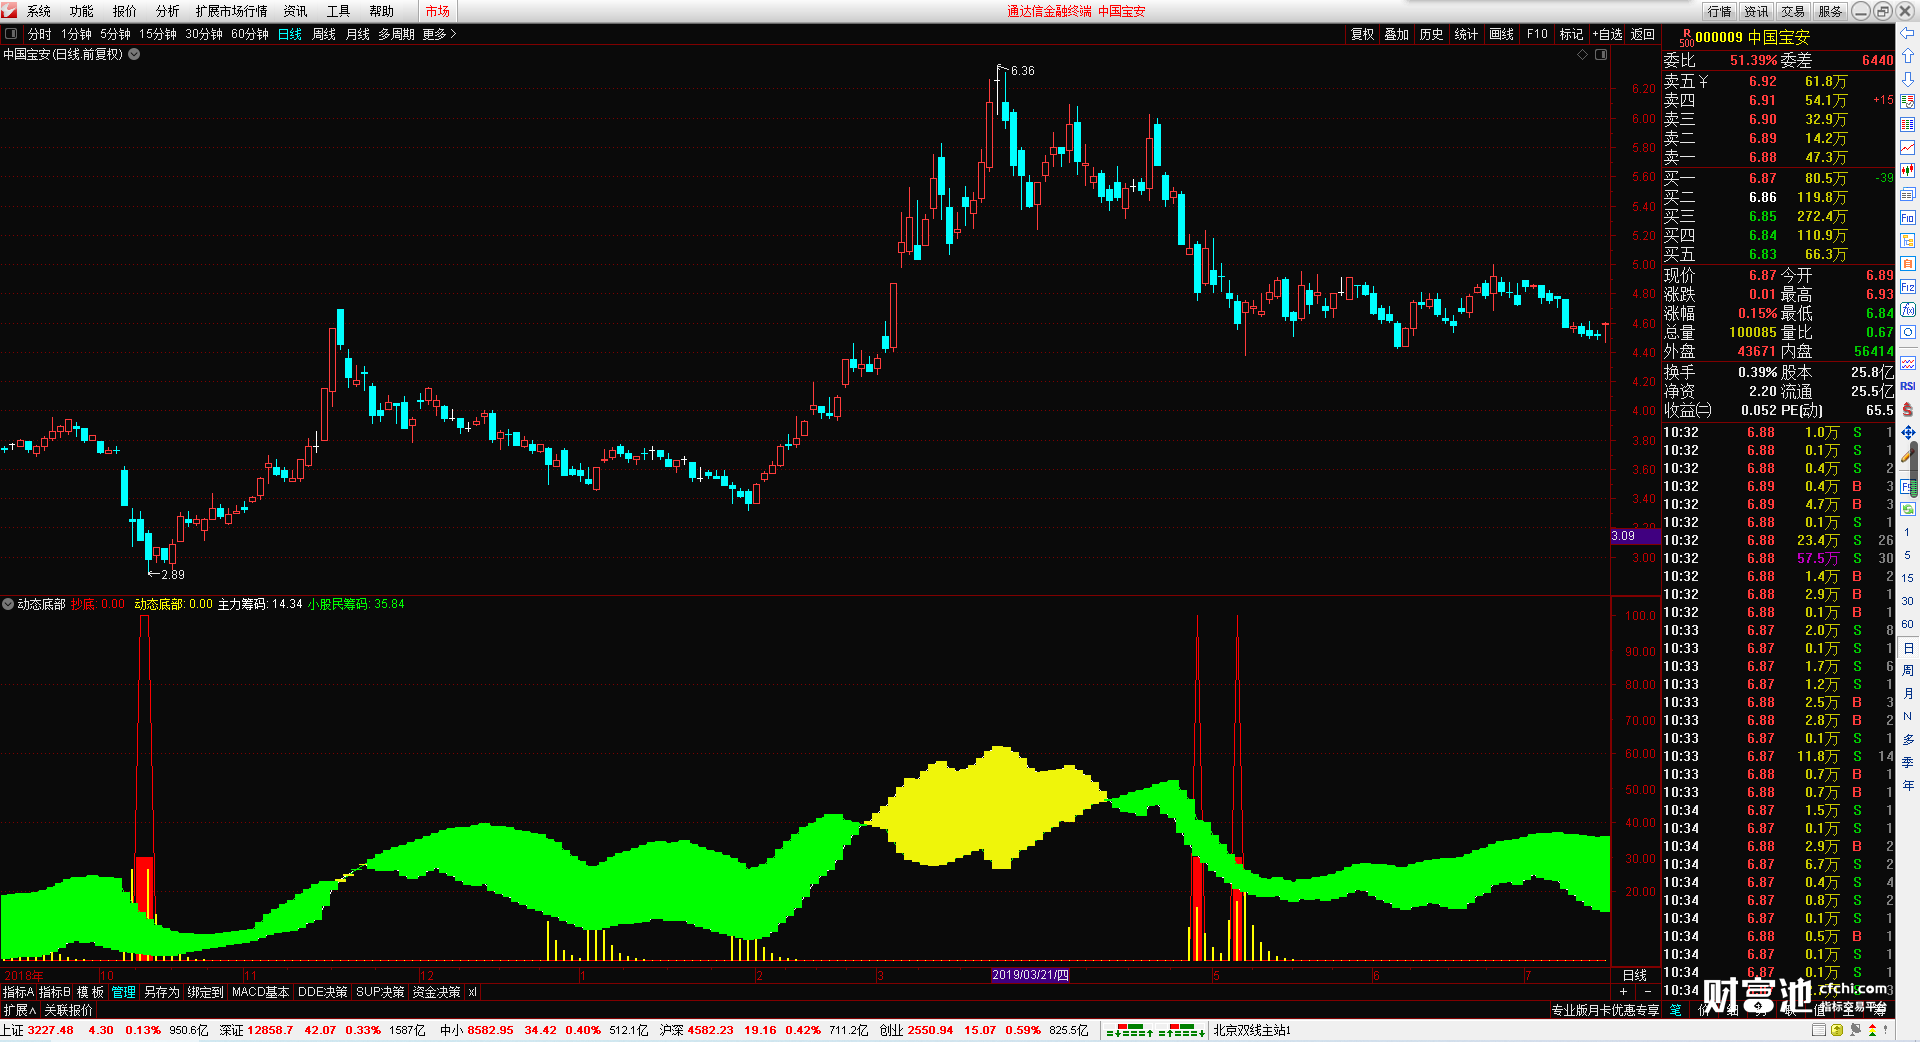Collapse the 扩展∧ panel
This screenshot has height=1042, width=1920.
click(20, 1010)
